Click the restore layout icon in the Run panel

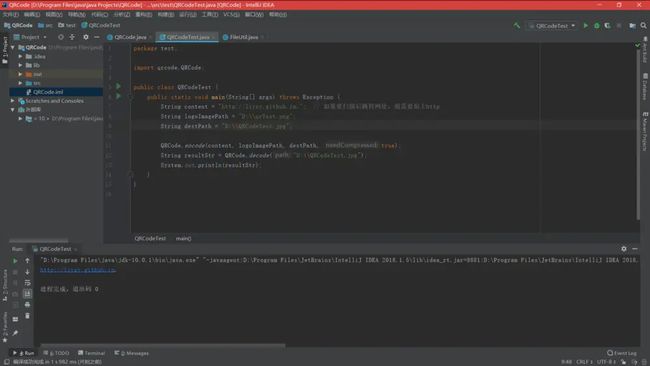[x=15, y=319]
